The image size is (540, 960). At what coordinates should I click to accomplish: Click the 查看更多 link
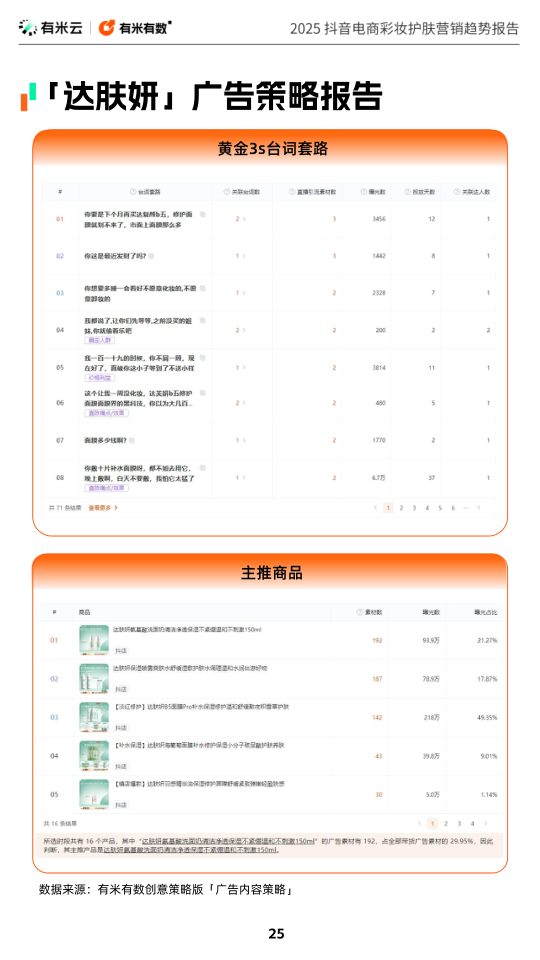pyautogui.click(x=103, y=508)
